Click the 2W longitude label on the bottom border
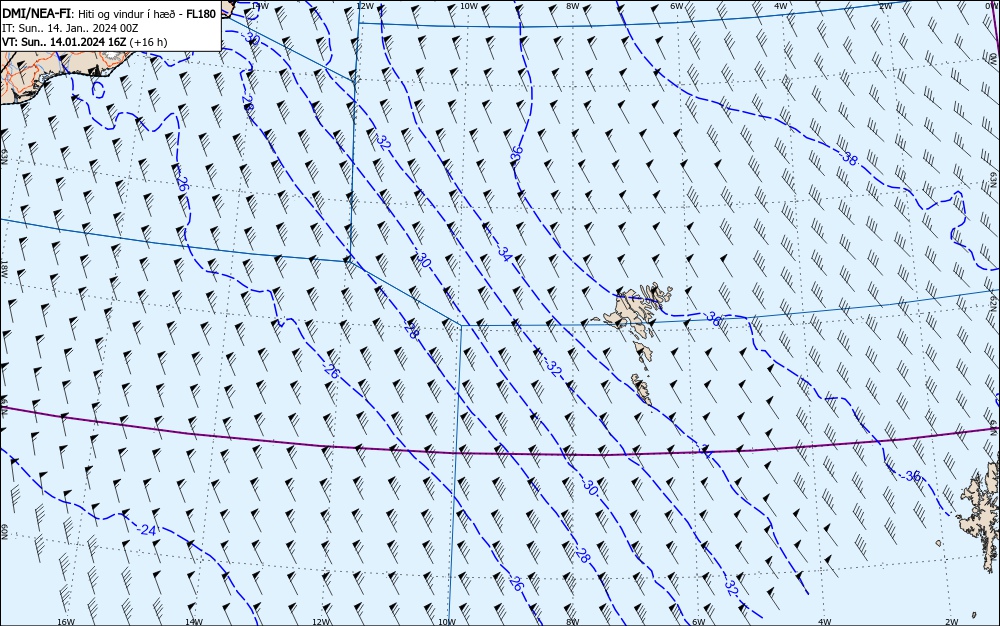This screenshot has width=1000, height=626. tap(952, 622)
